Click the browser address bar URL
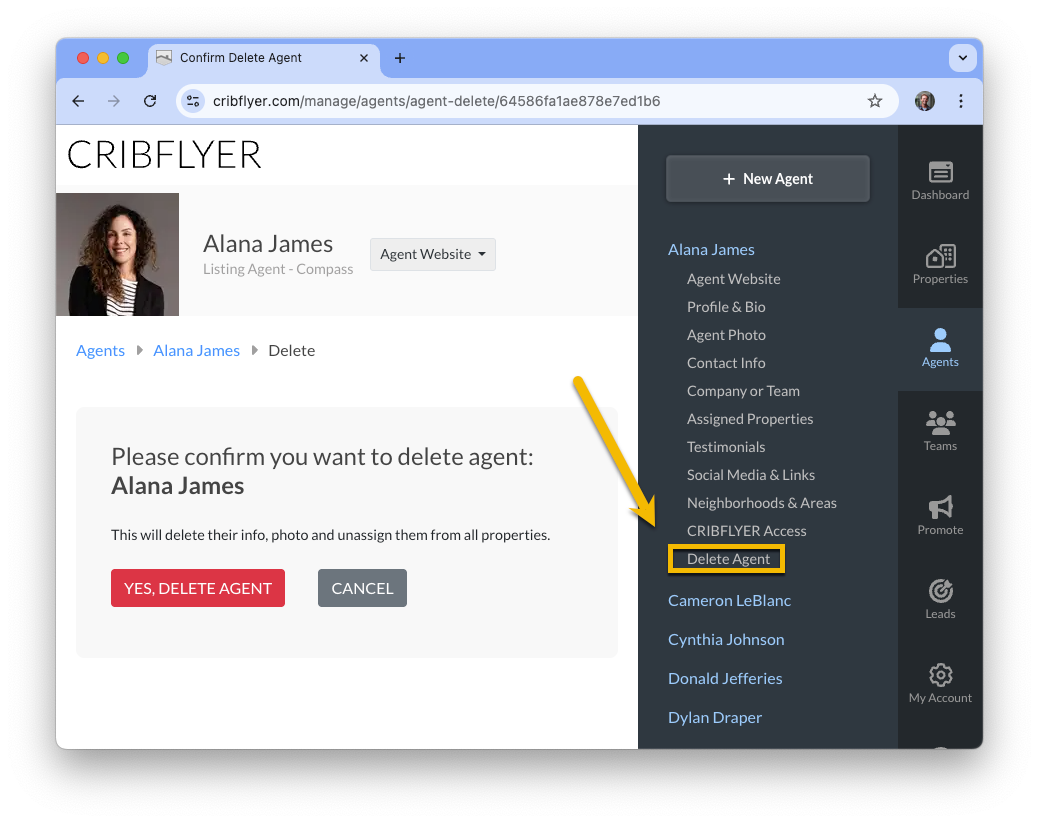Image resolution: width=1039 pixels, height=823 pixels. tap(436, 101)
